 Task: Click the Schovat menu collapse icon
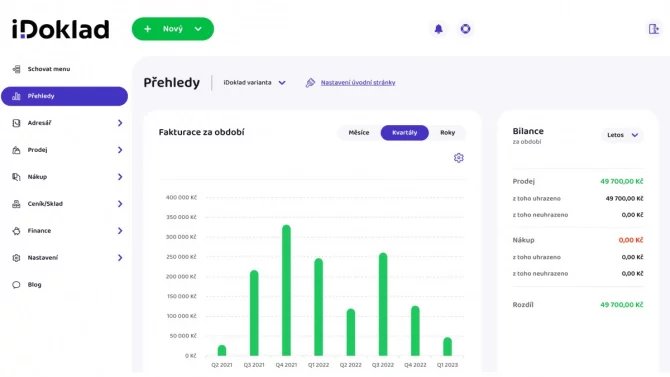[17, 69]
